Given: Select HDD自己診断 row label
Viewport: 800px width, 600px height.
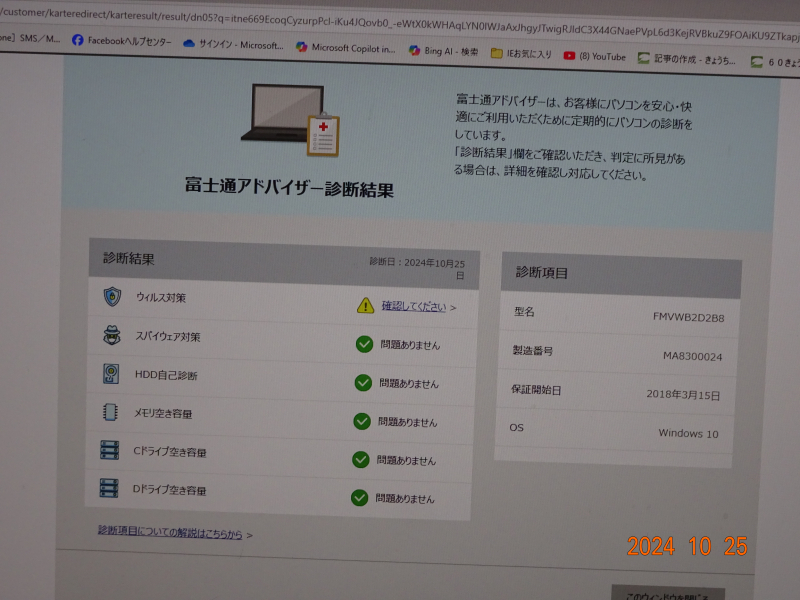Looking at the screenshot, I should tap(166, 375).
